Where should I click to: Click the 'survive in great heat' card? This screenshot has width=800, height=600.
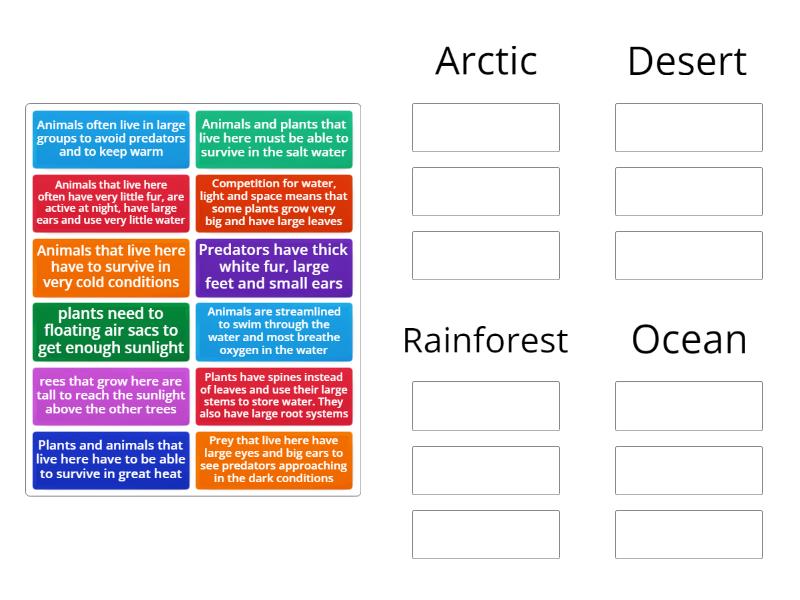click(111, 460)
